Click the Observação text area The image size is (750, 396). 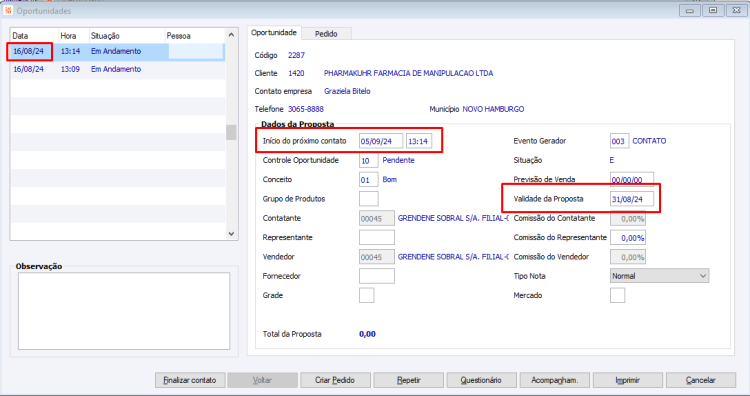[x=124, y=311]
